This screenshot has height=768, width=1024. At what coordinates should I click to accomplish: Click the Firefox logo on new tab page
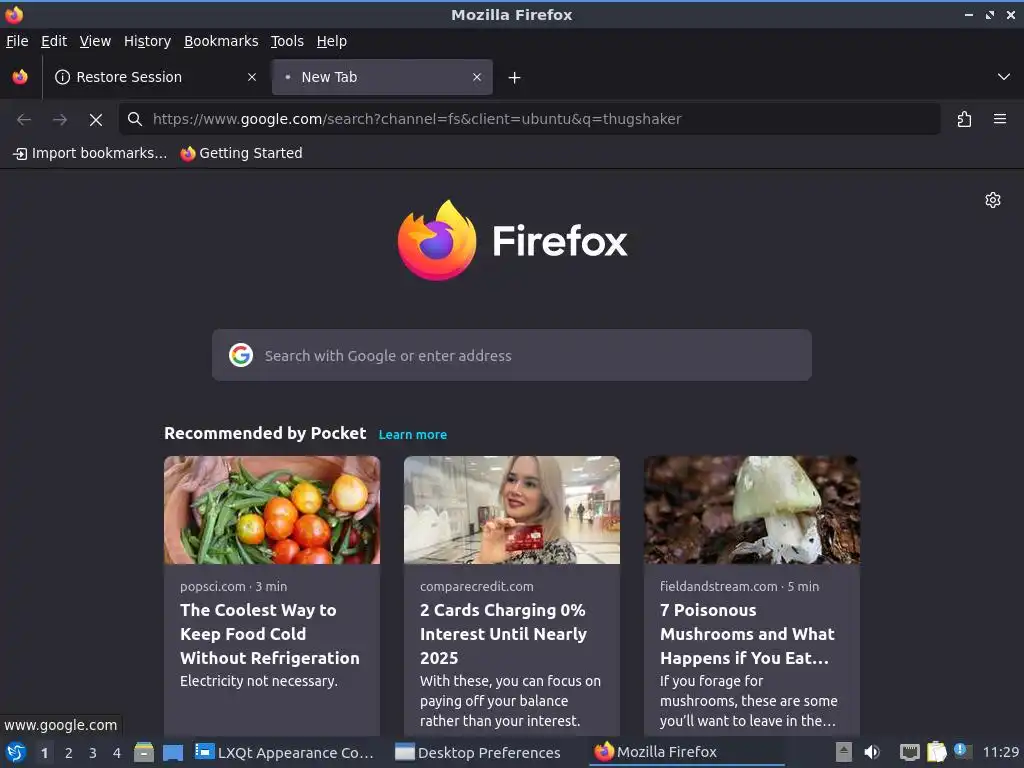point(512,241)
